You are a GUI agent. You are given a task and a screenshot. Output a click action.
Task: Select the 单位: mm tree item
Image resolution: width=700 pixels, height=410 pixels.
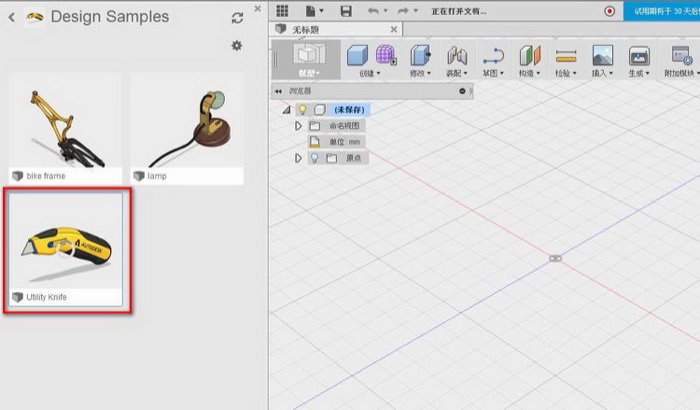click(x=344, y=142)
